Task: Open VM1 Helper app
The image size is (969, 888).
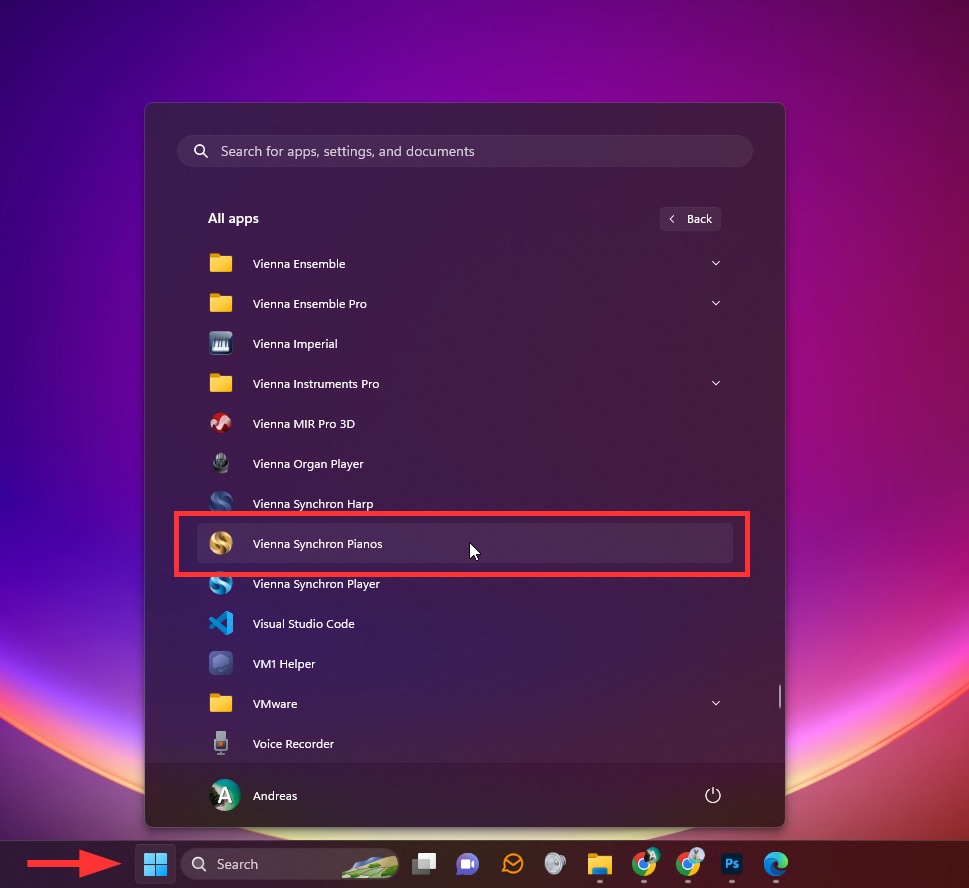Action: (465, 664)
